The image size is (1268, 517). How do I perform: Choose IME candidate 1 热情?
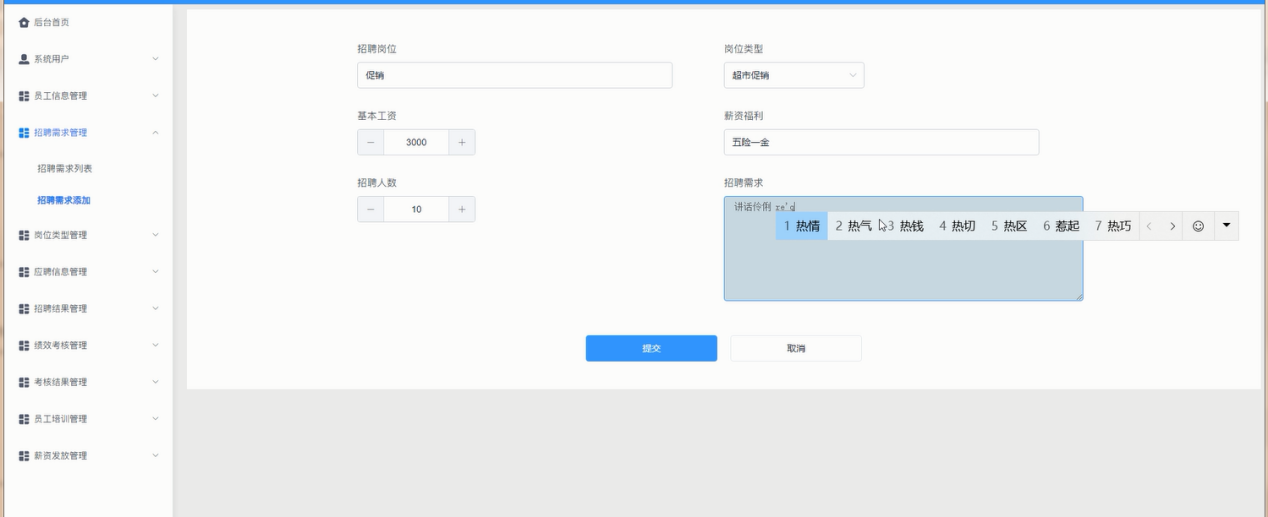tap(802, 226)
